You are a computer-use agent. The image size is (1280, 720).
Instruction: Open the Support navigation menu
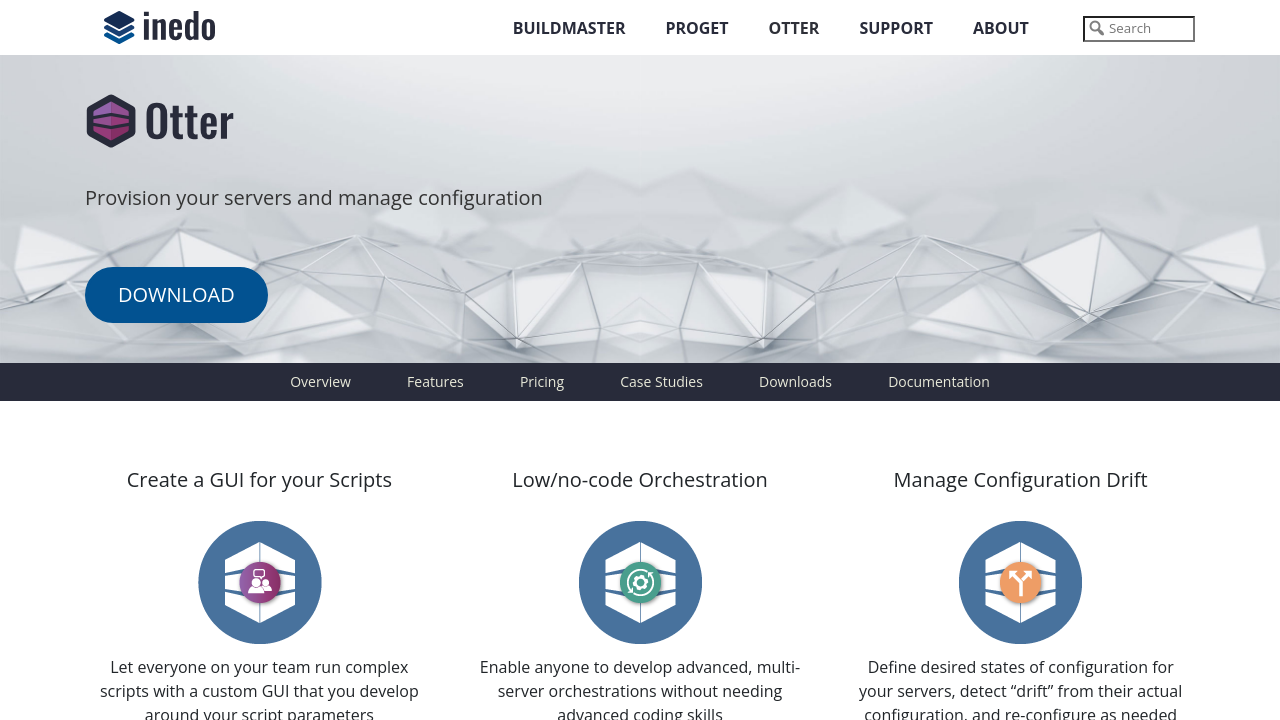point(896,28)
